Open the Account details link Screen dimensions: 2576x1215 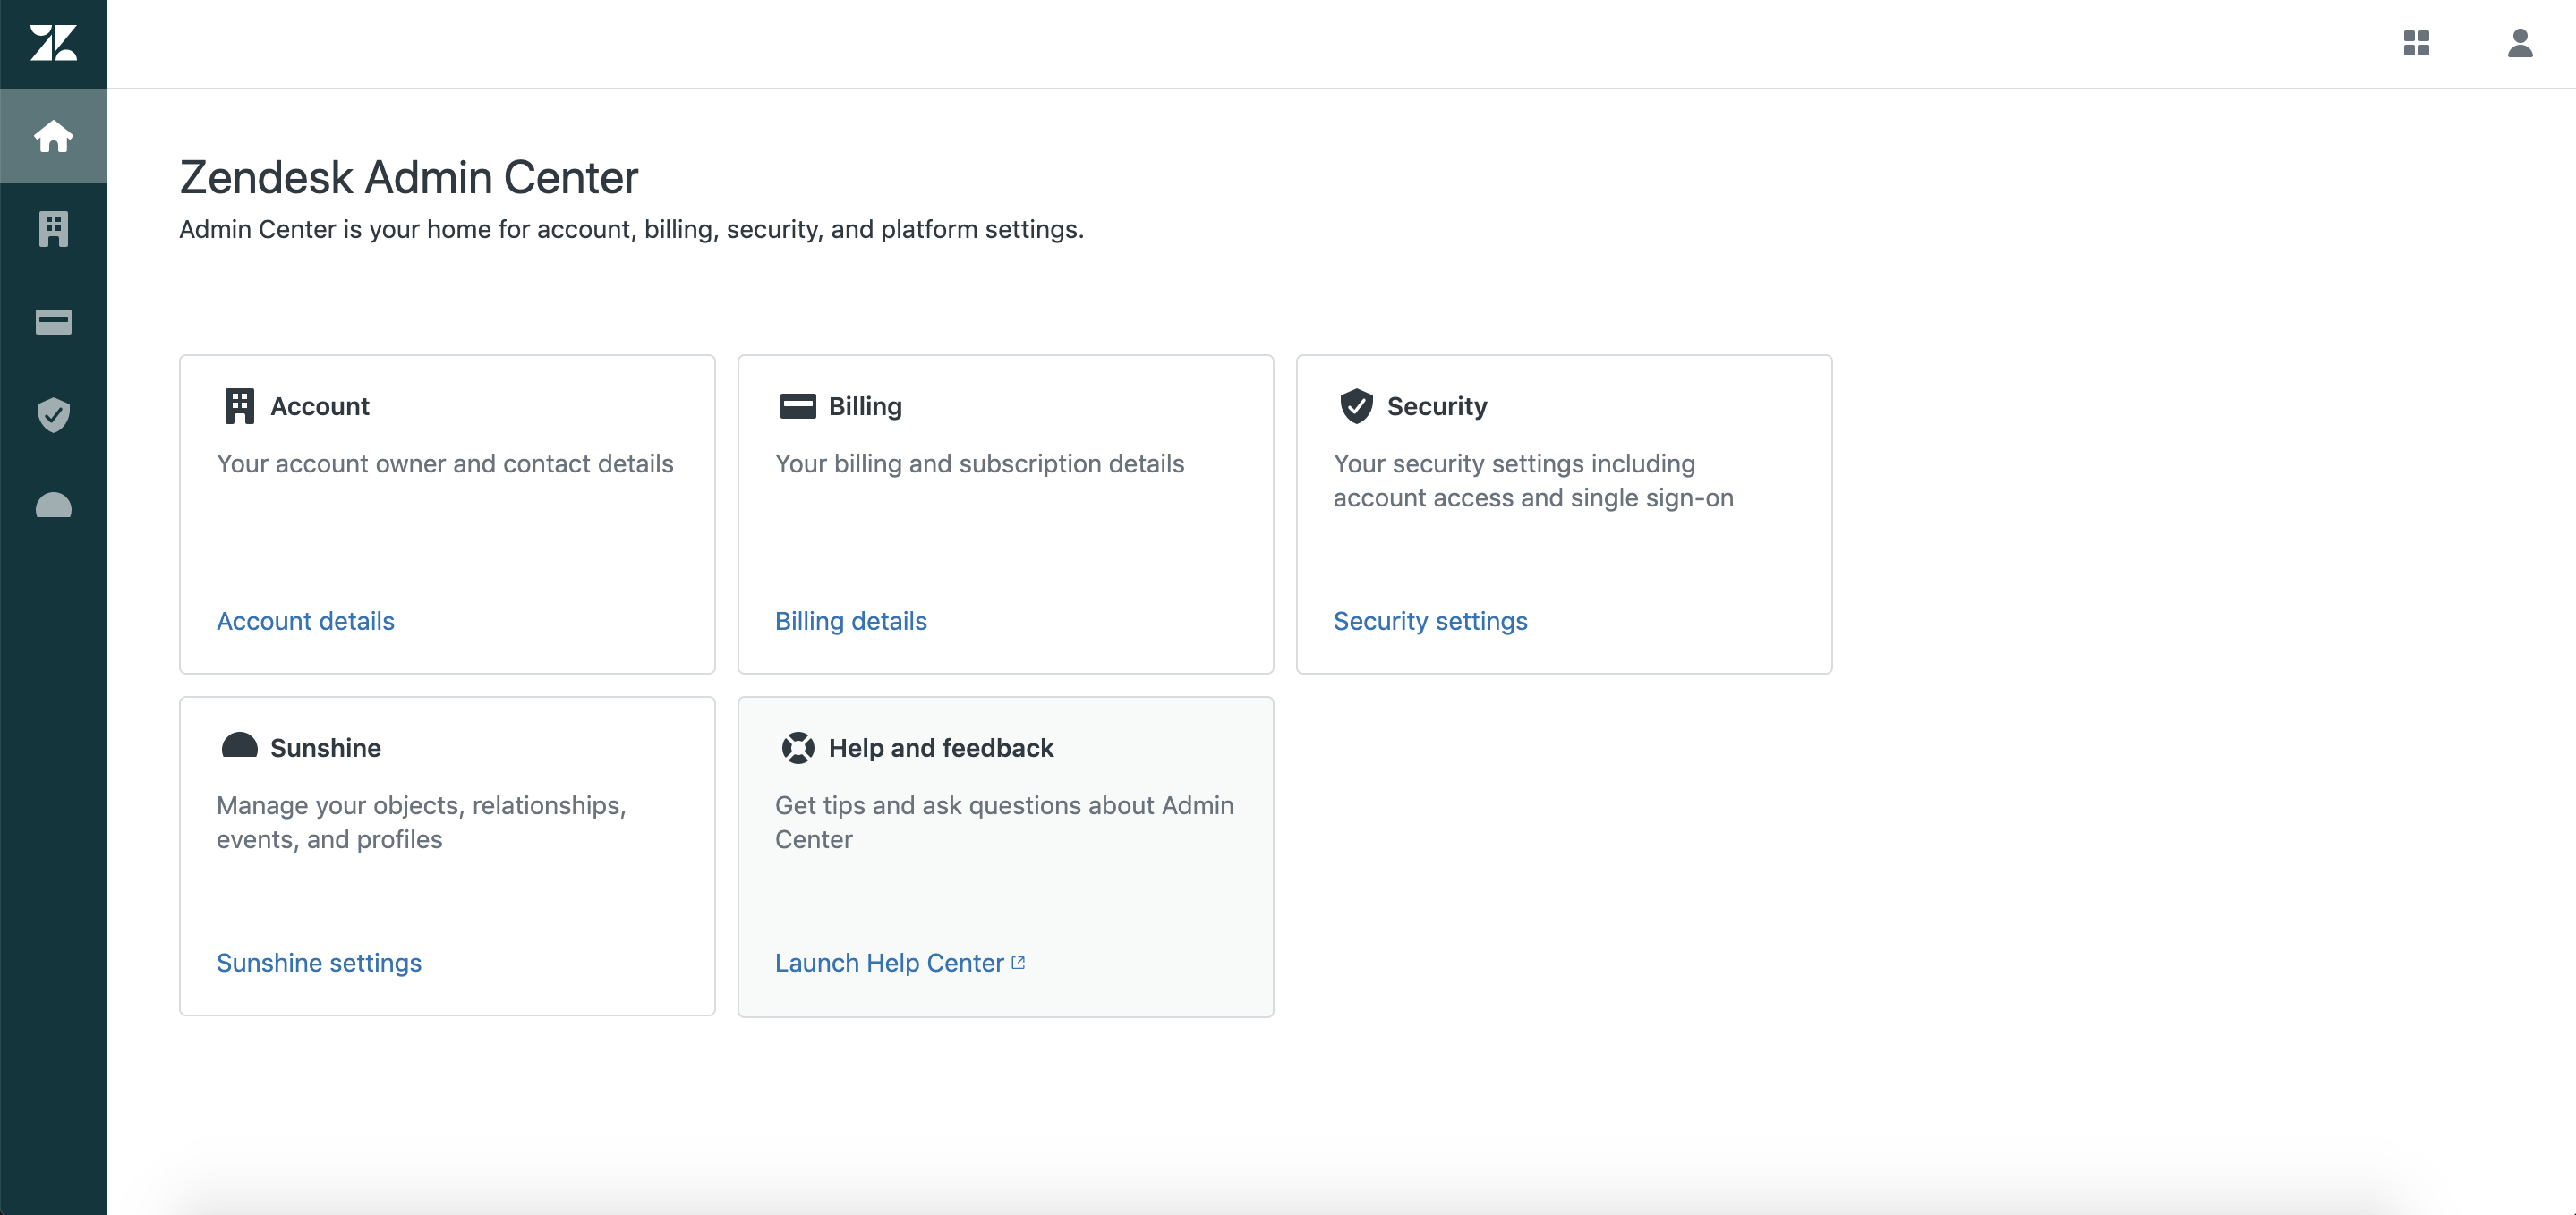click(x=305, y=621)
